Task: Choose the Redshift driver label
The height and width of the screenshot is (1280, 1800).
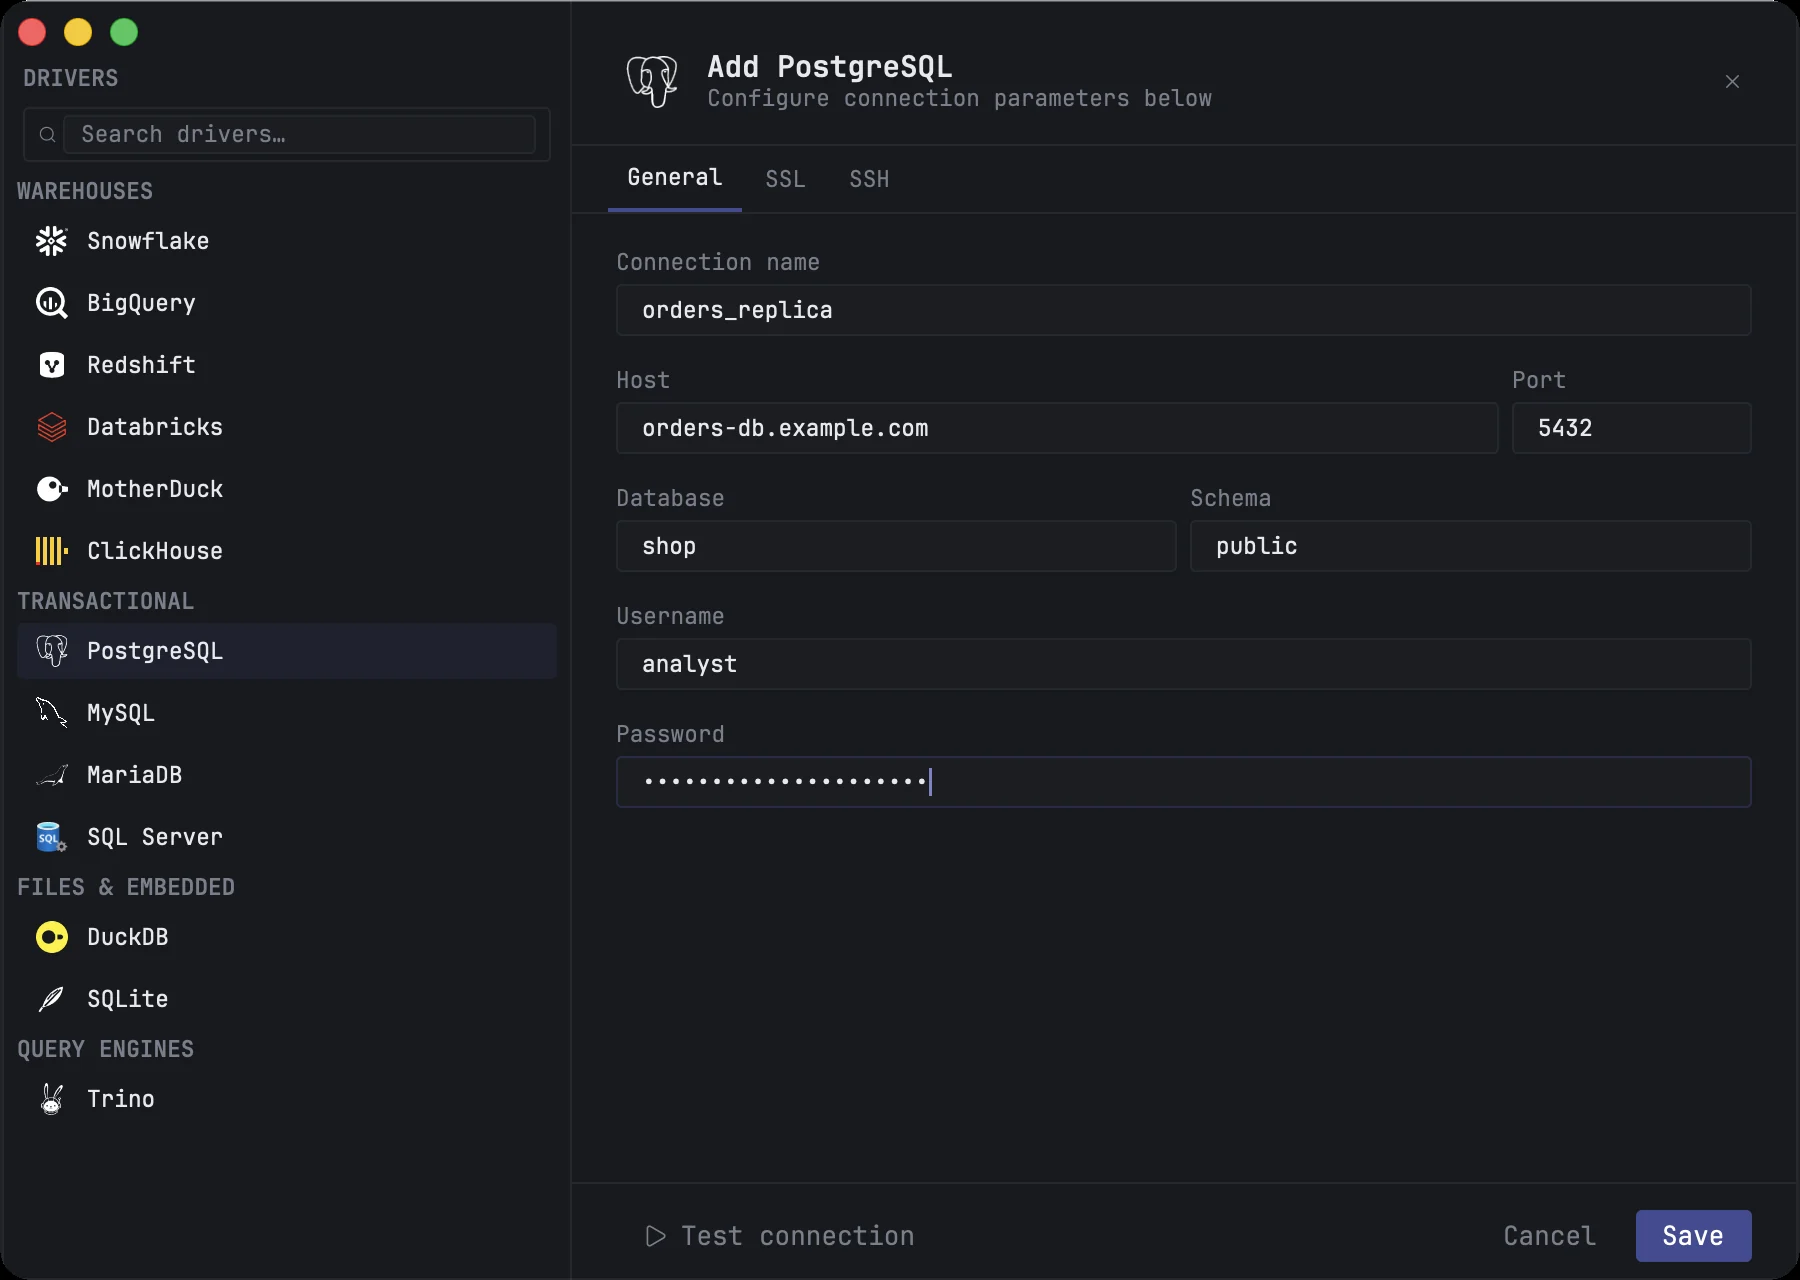Action: (141, 365)
